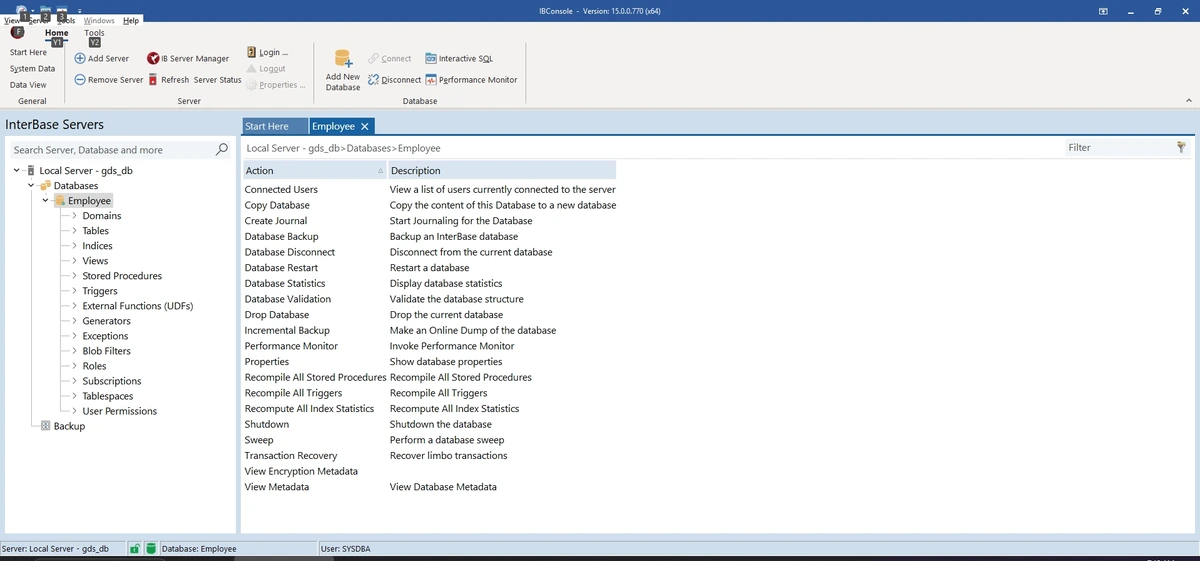Click Data View in the General group
Screen dimensions: 1200x561
[28, 85]
